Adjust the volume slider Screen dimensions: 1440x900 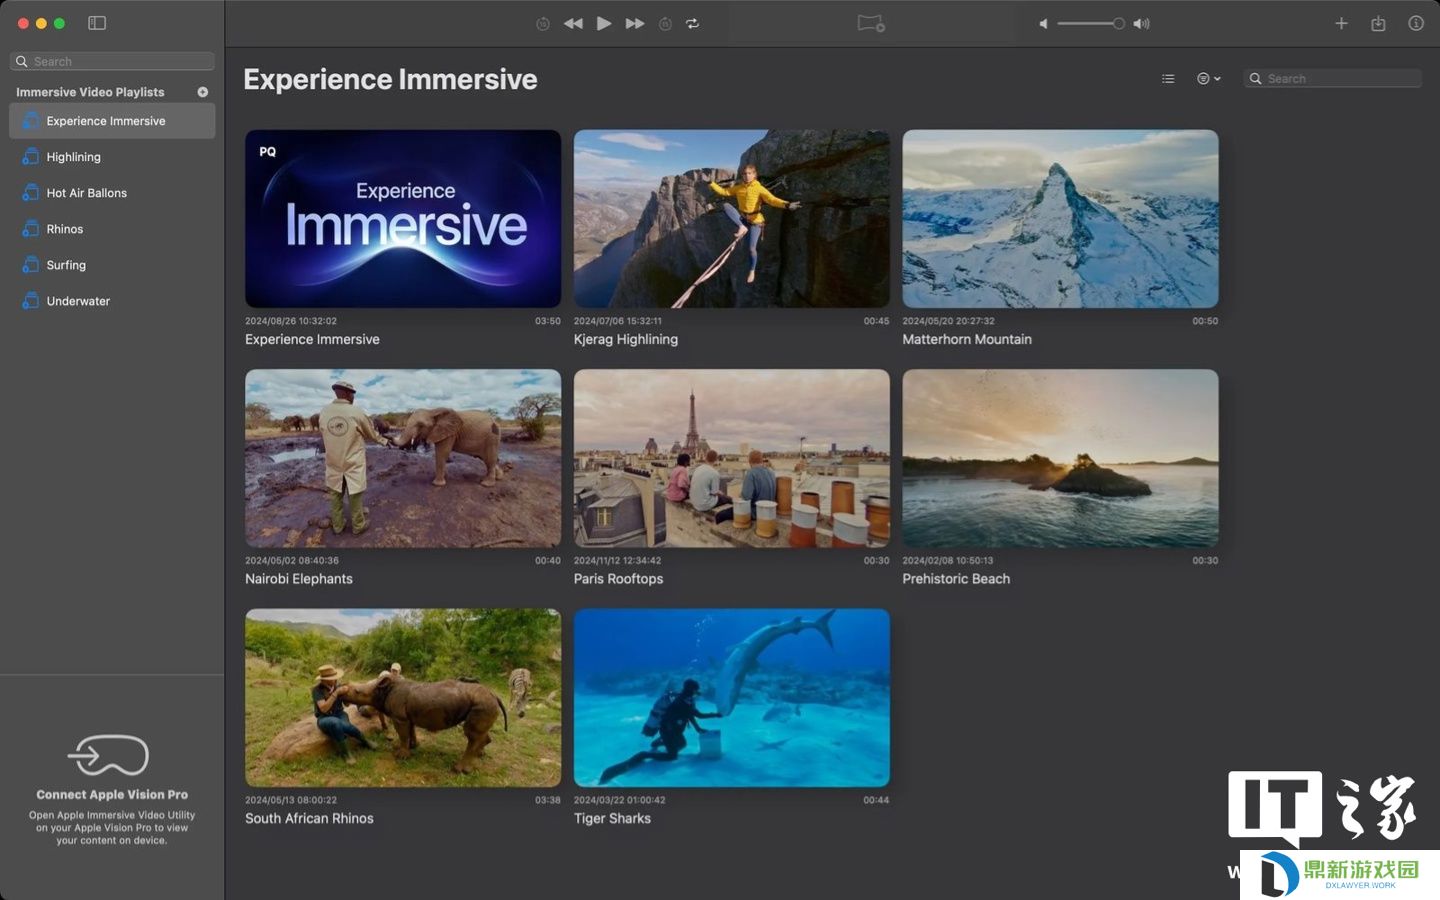(1091, 23)
